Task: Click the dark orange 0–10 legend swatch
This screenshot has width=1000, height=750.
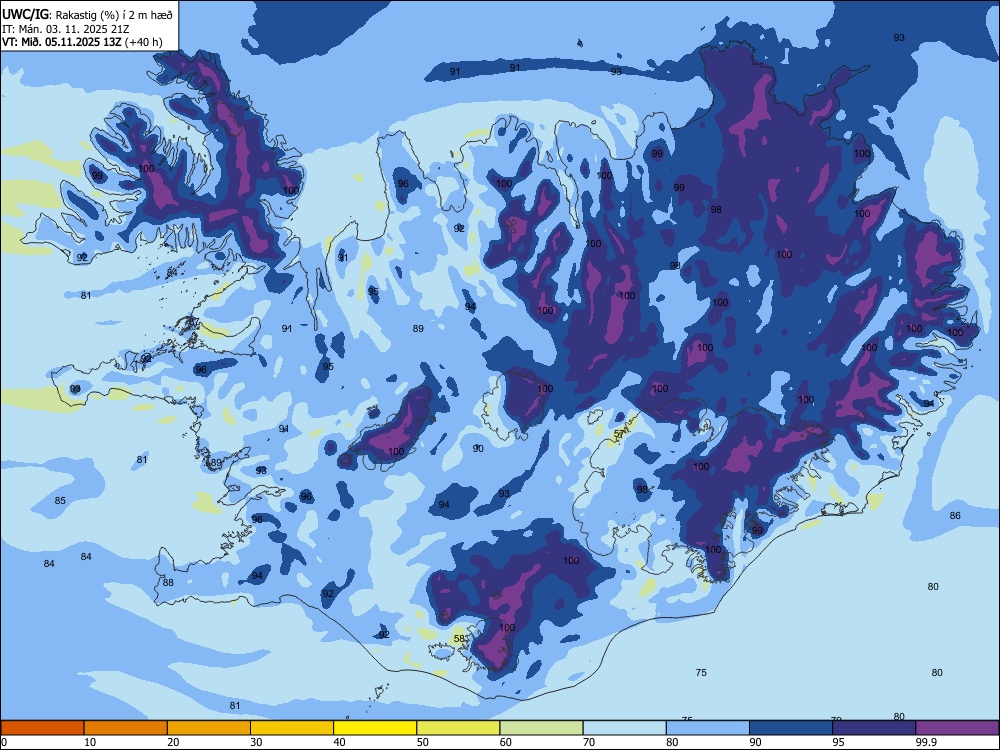Action: (42, 728)
